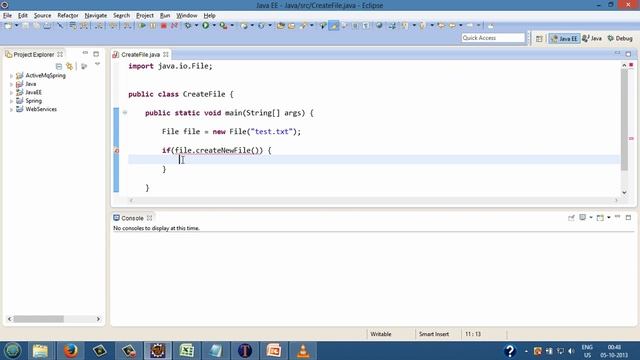Screen dimensions: 640x360
Task: Open the File menu
Action: point(7,16)
